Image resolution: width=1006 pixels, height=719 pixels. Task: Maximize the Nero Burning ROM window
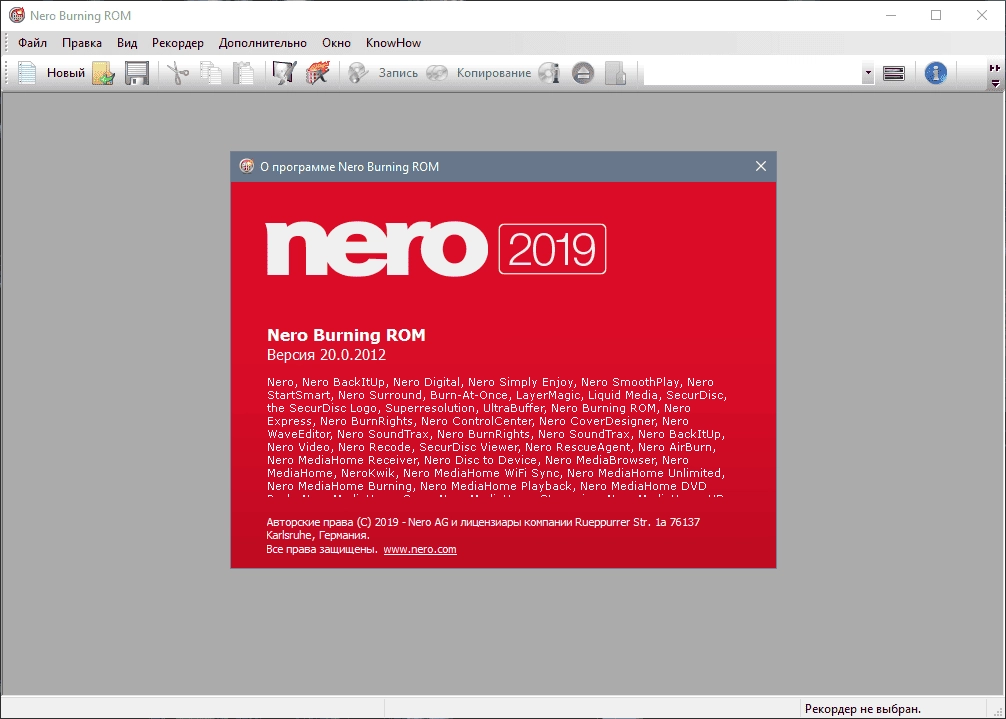pyautogui.click(x=936, y=15)
